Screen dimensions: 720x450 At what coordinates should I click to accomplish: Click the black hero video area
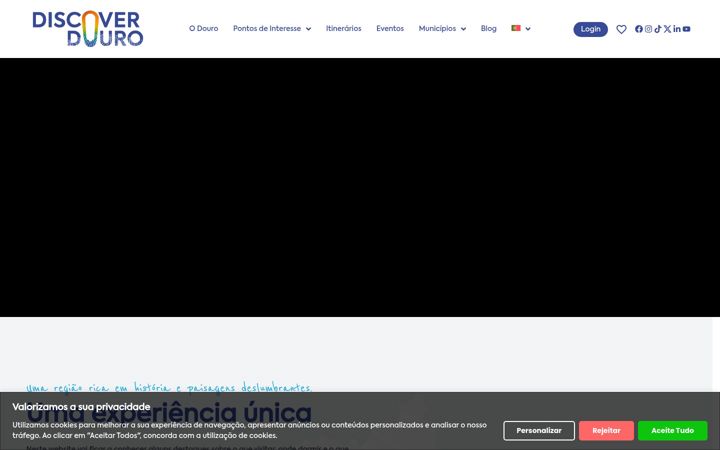pyautogui.click(x=360, y=187)
